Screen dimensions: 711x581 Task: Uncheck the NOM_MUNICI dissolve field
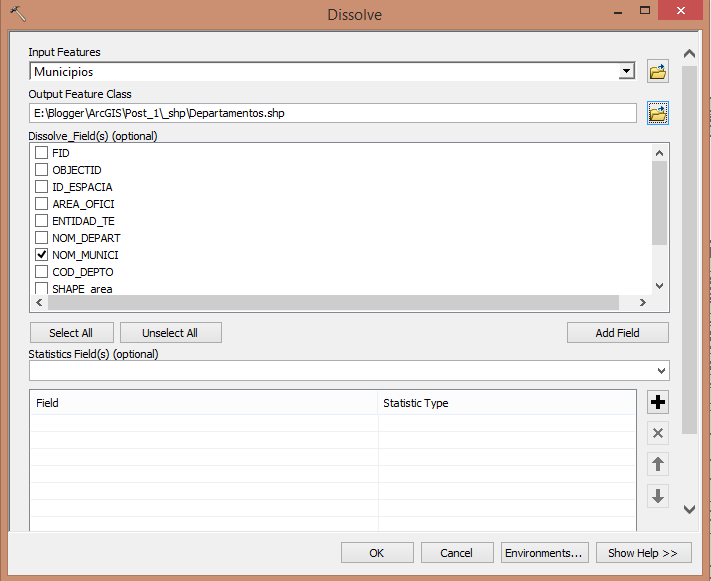(42, 255)
